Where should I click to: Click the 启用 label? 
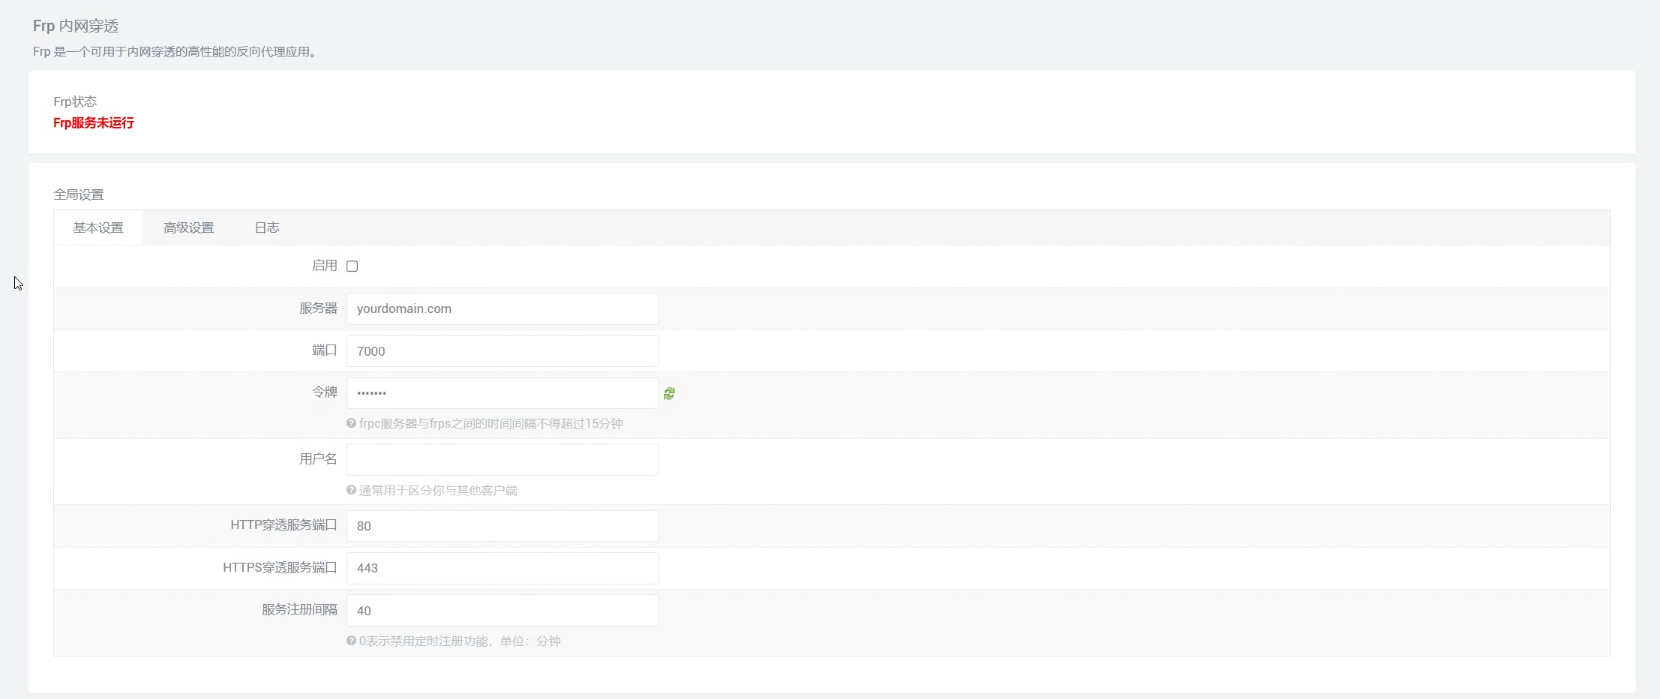[x=324, y=266]
